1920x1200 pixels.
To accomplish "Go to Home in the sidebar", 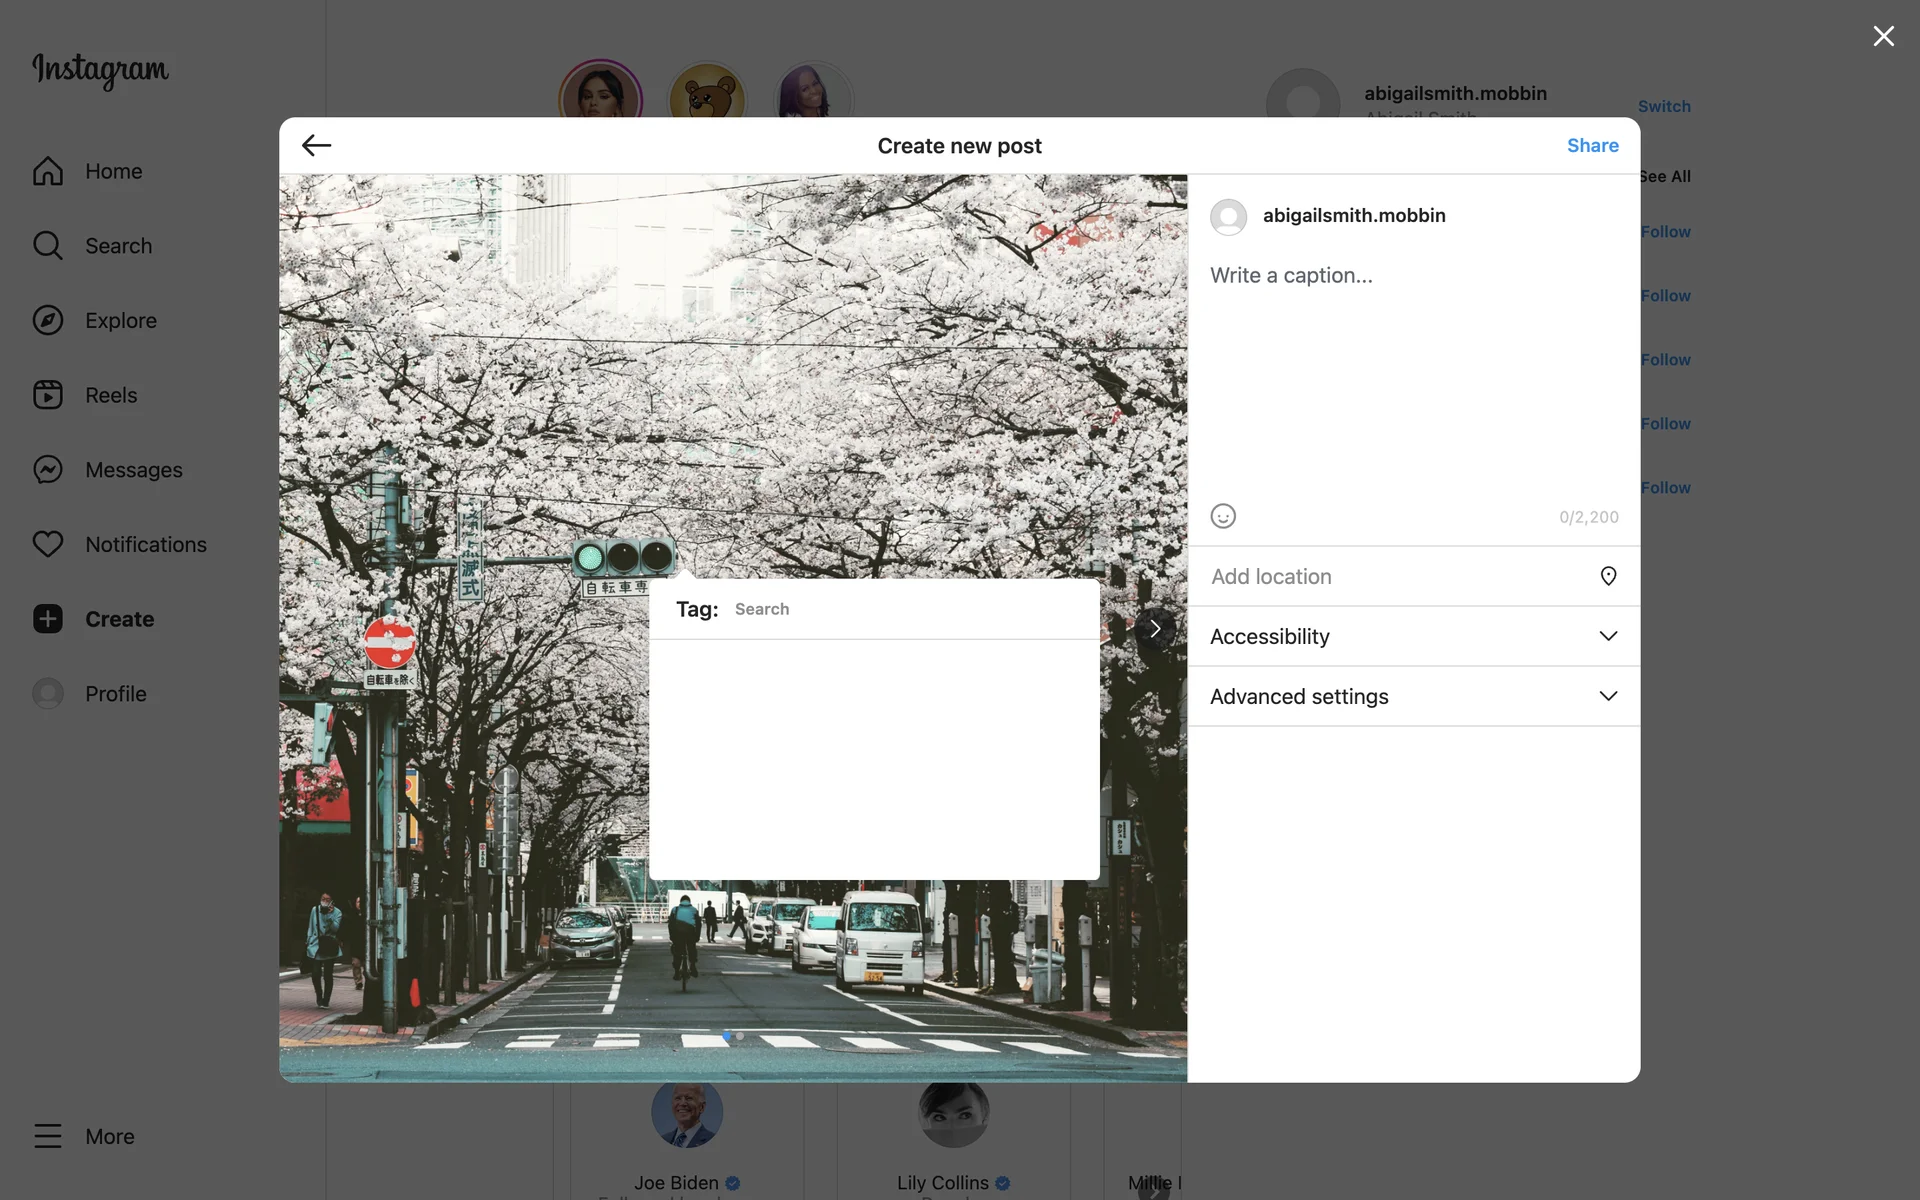I will click(x=113, y=171).
